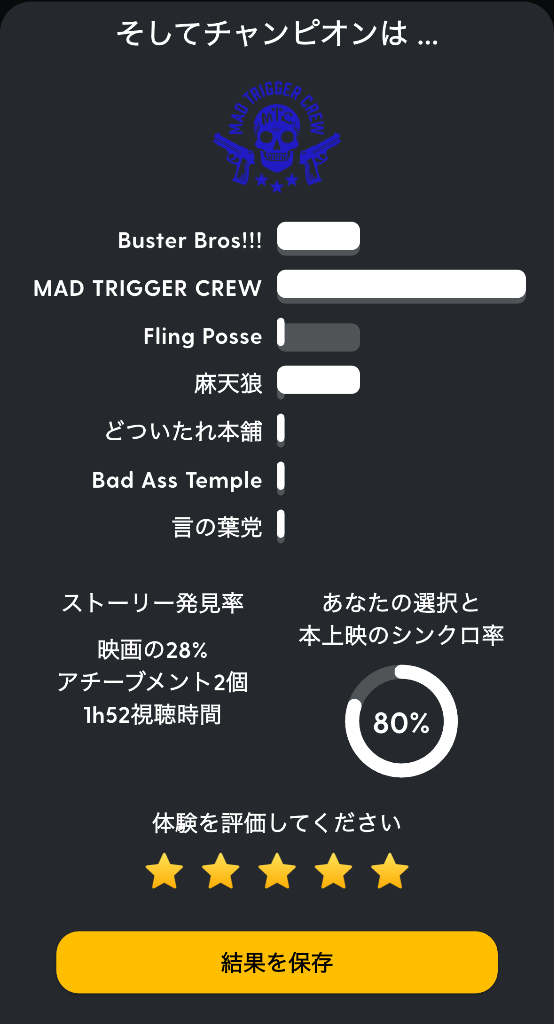Click the アチーブメント2個 achievement text
Screen dimensions: 555x1024
pyautogui.click(x=153, y=682)
